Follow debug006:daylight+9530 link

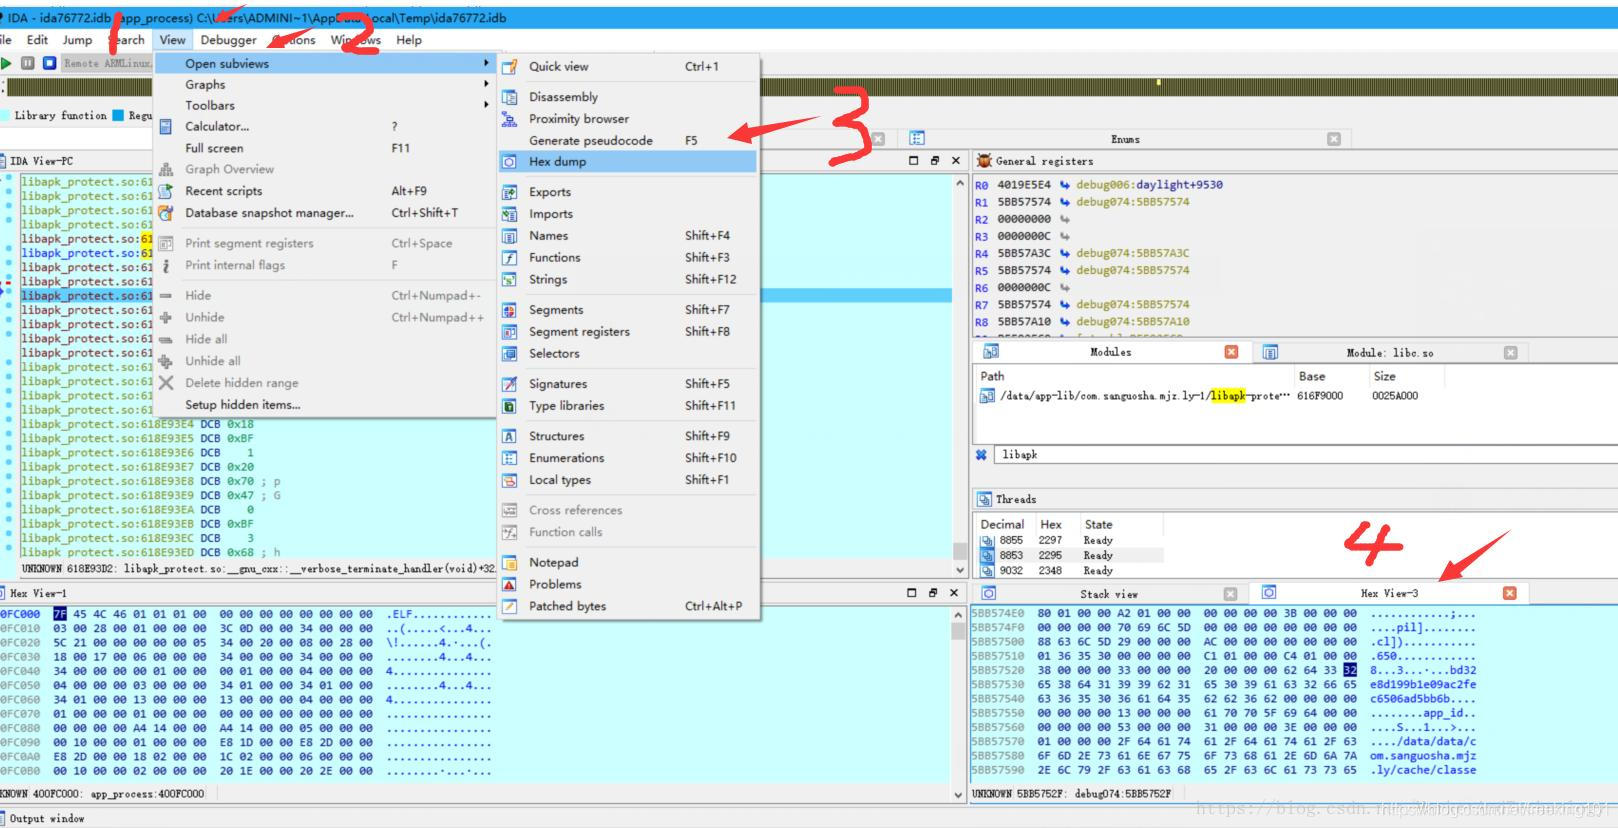(1149, 185)
